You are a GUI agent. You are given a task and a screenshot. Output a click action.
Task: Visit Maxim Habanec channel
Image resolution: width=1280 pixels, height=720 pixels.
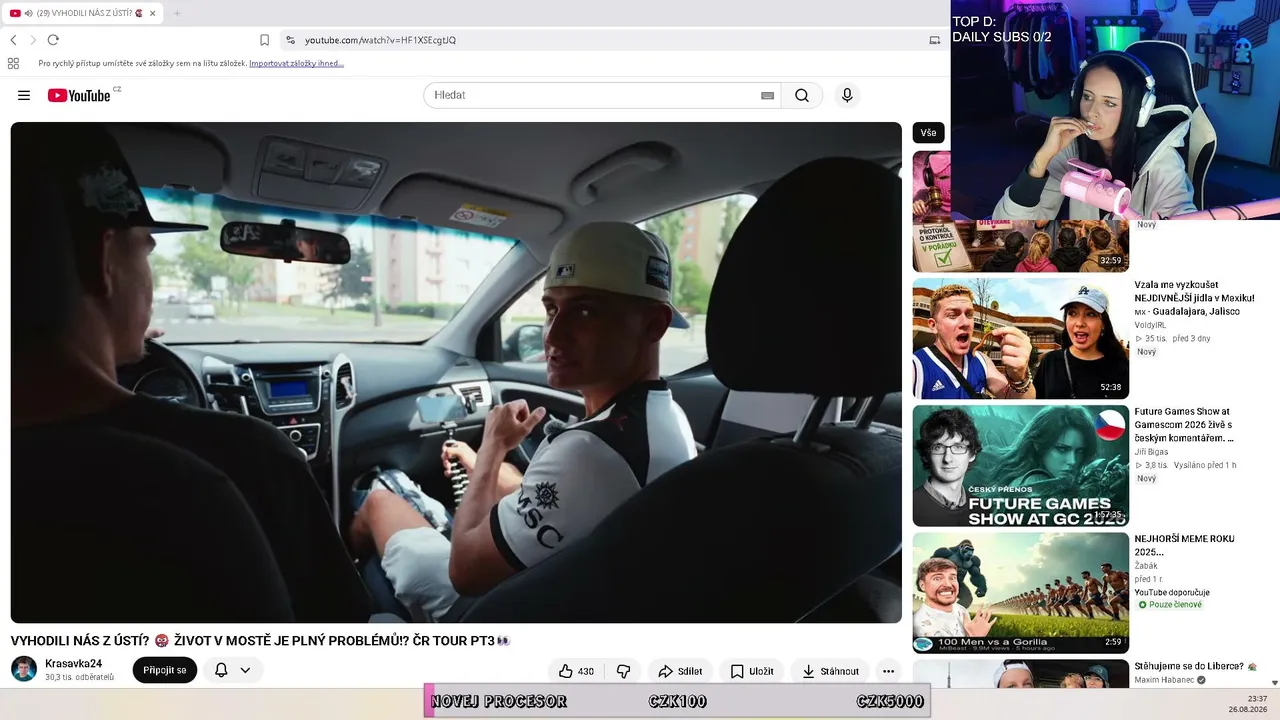point(1164,680)
